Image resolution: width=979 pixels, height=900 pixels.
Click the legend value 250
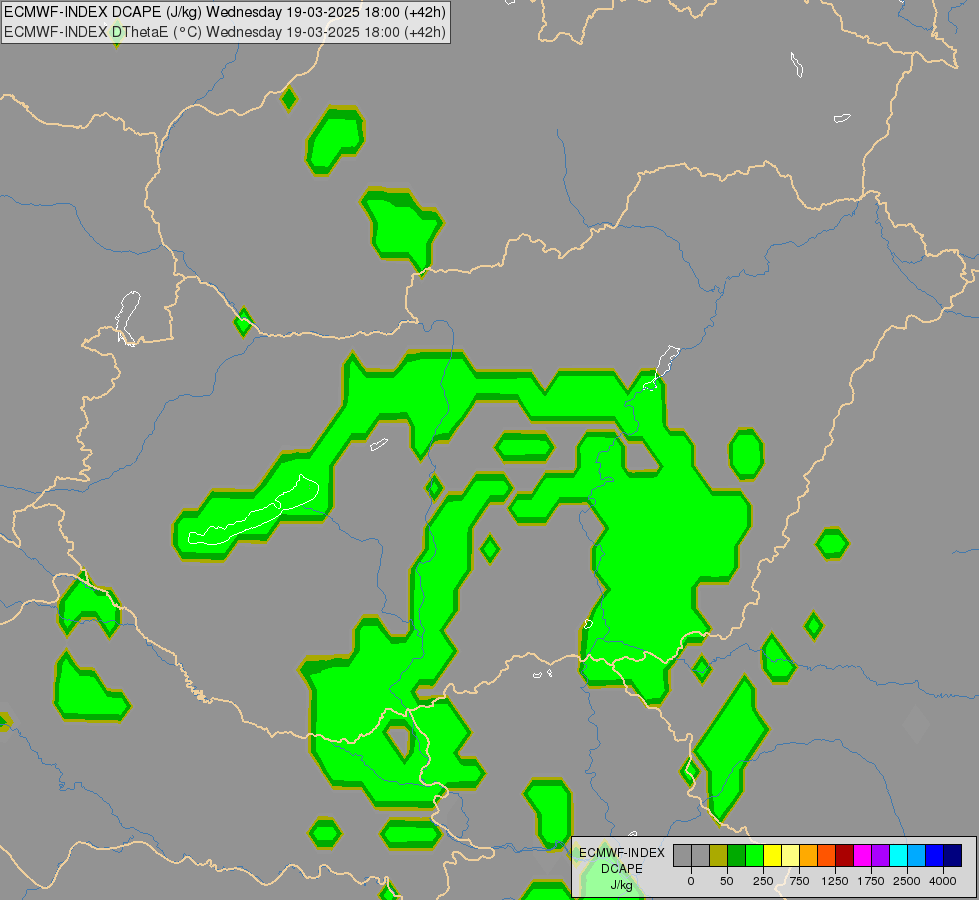coord(763,881)
